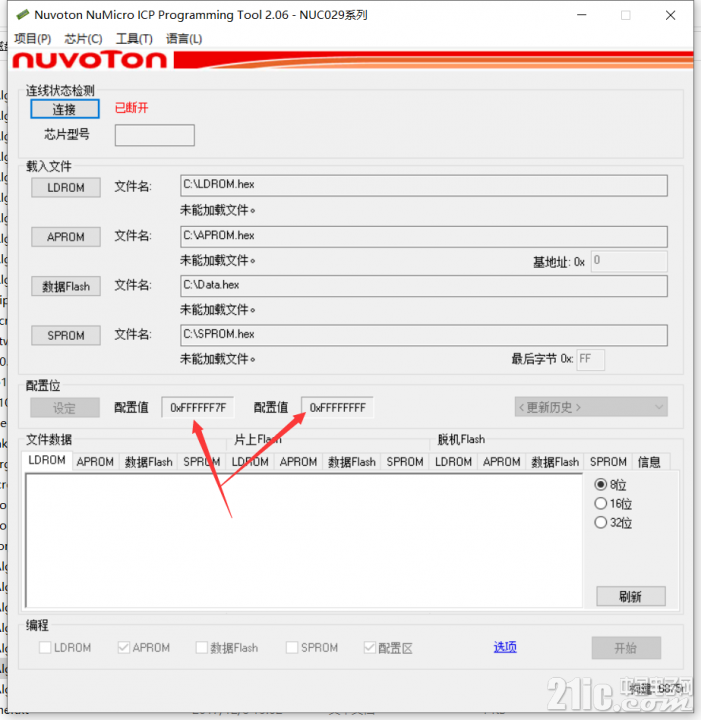Select the SPROM tab under 片上Flash
The image size is (701, 720).
click(x=405, y=461)
